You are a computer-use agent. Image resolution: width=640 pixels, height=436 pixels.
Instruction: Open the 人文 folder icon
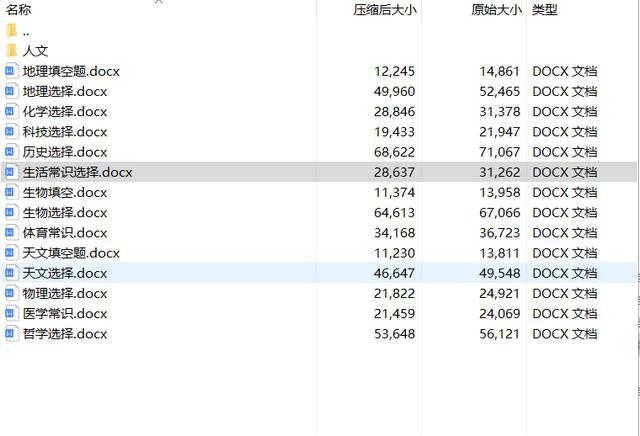12,51
